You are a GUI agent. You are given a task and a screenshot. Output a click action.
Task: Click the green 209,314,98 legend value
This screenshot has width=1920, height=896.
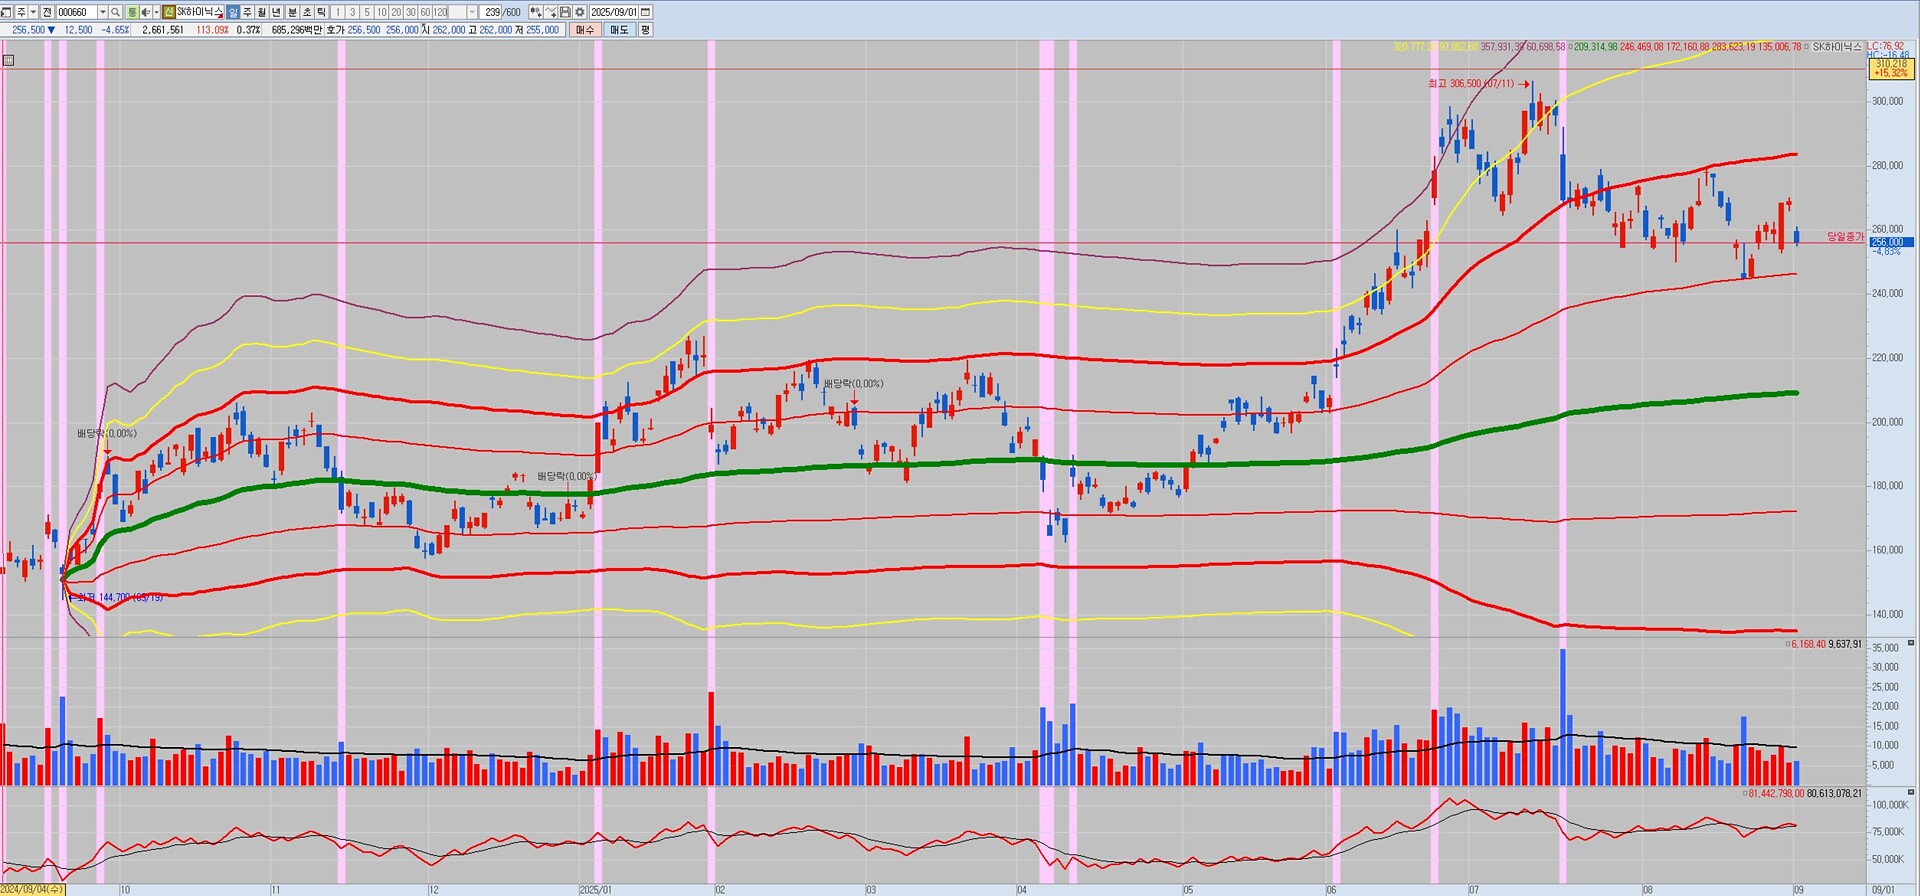point(1595,47)
